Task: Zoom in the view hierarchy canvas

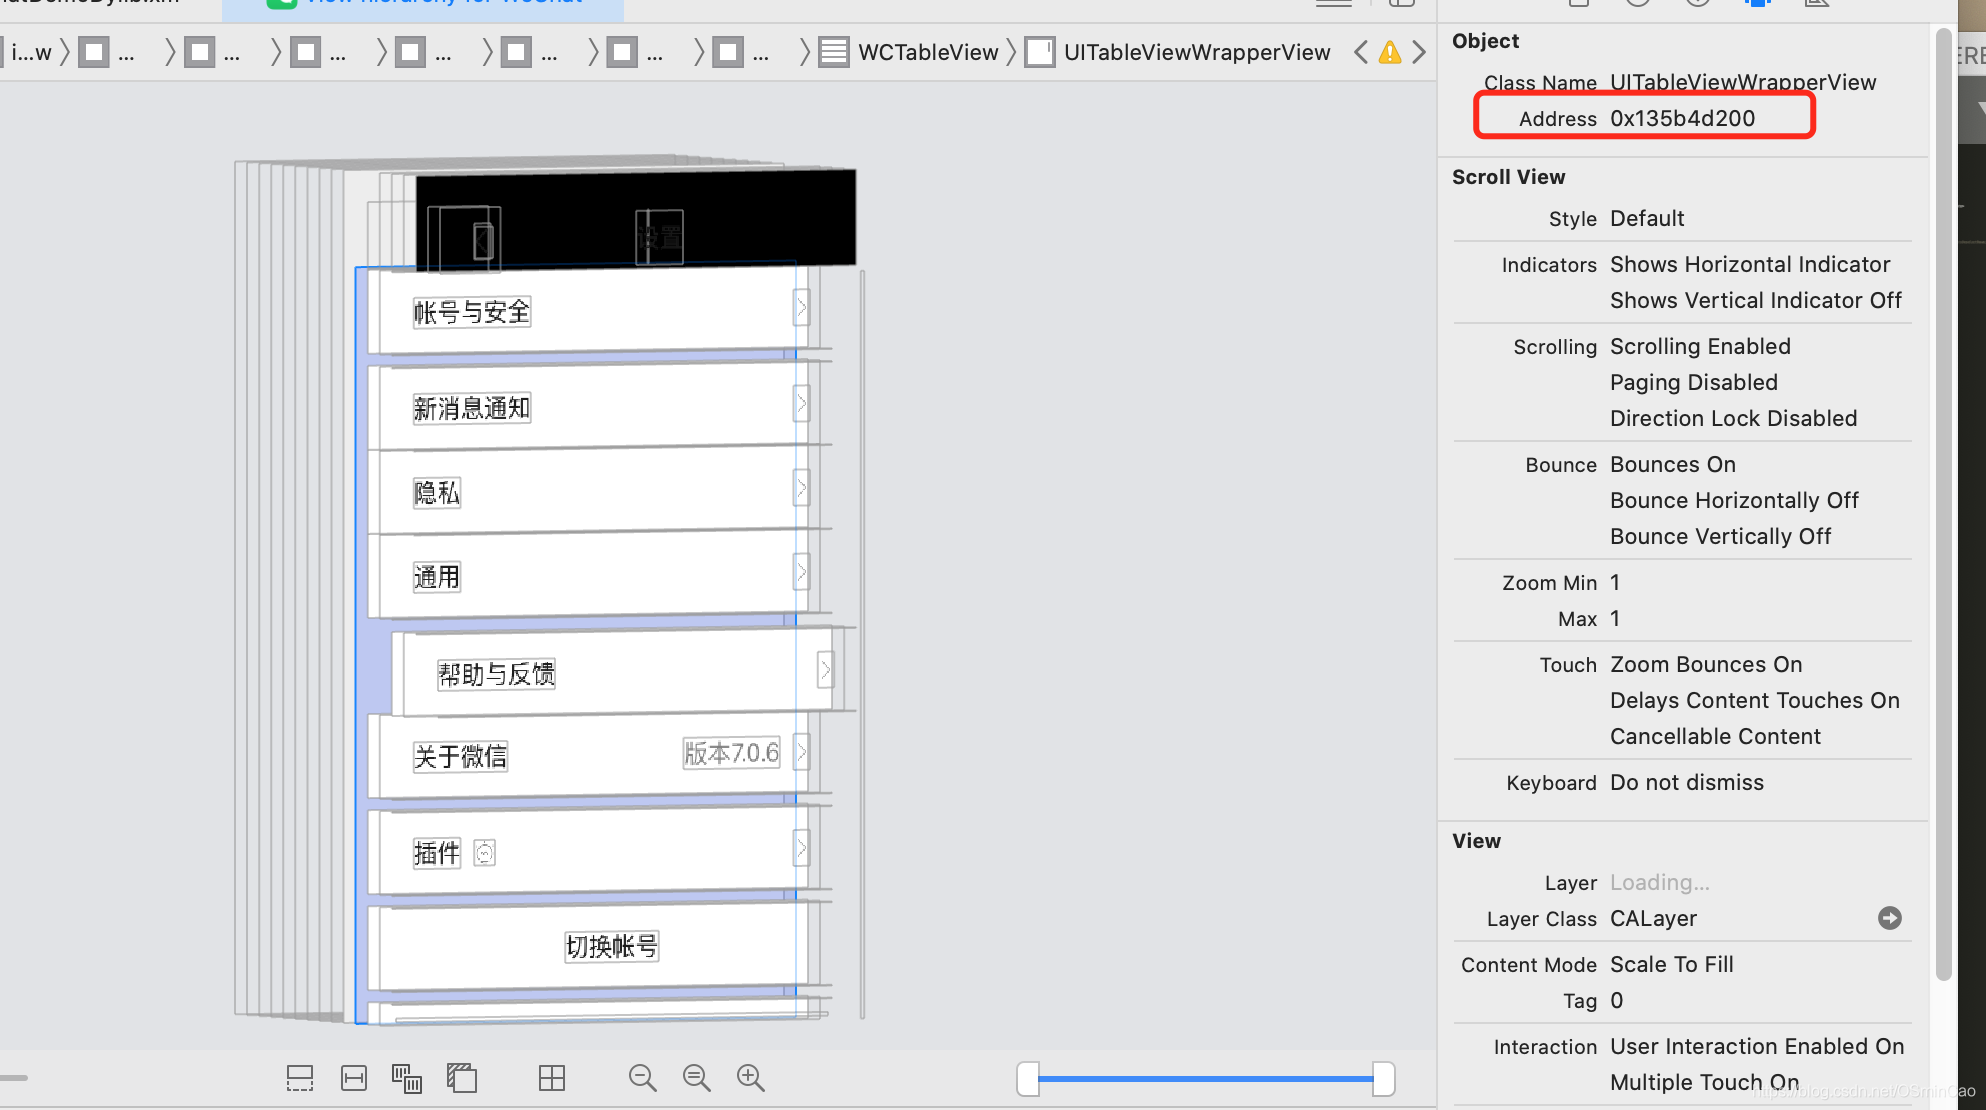Action: coord(750,1078)
